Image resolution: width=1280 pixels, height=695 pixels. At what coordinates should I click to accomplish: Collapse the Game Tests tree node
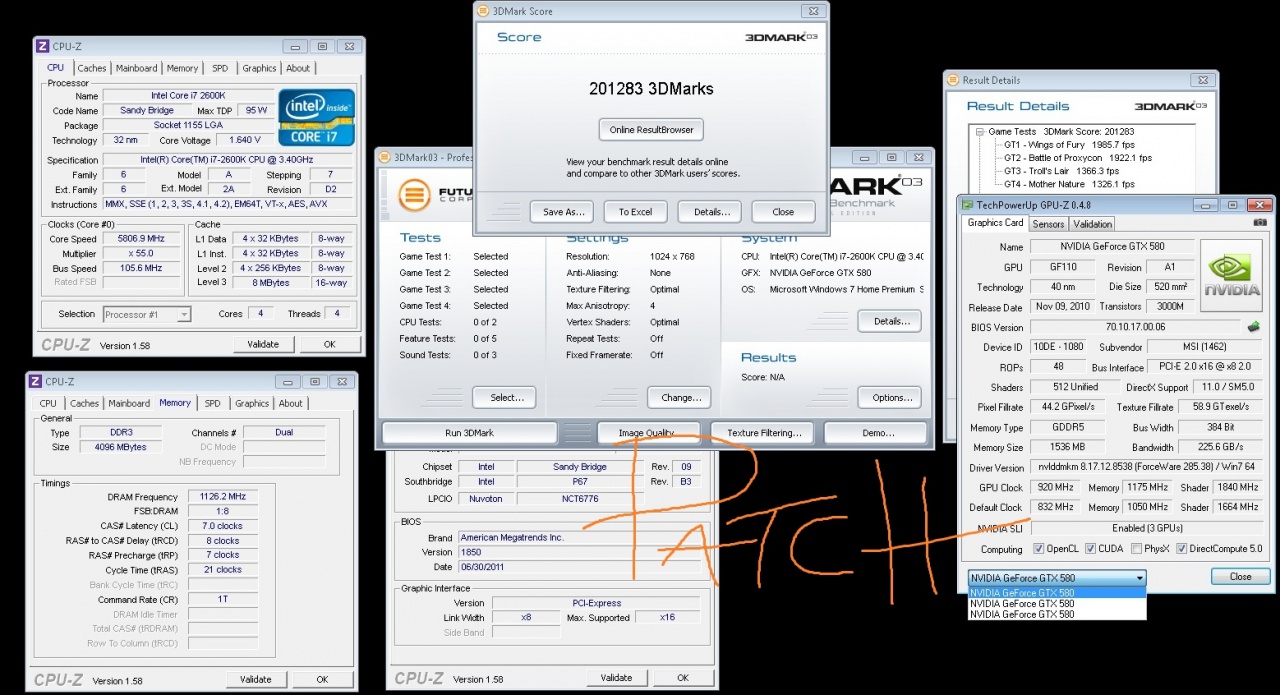(x=980, y=132)
